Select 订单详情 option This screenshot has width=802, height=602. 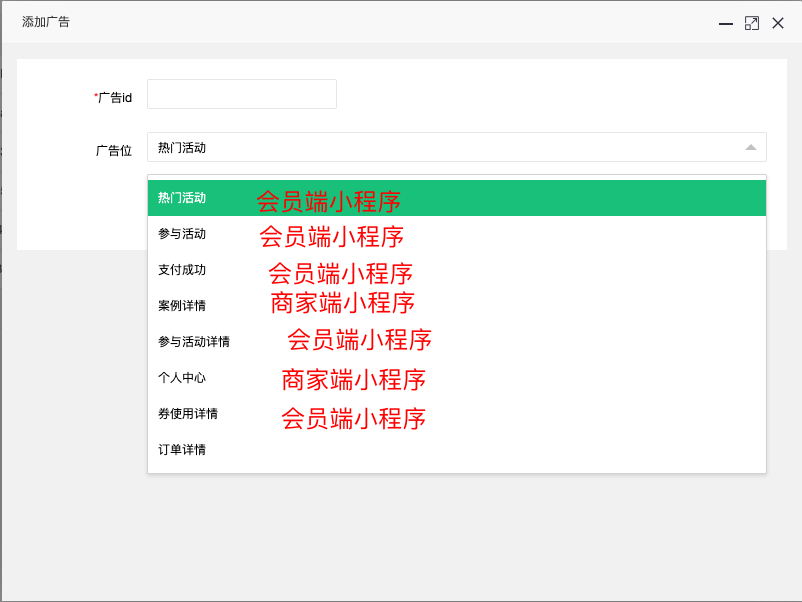click(x=457, y=450)
